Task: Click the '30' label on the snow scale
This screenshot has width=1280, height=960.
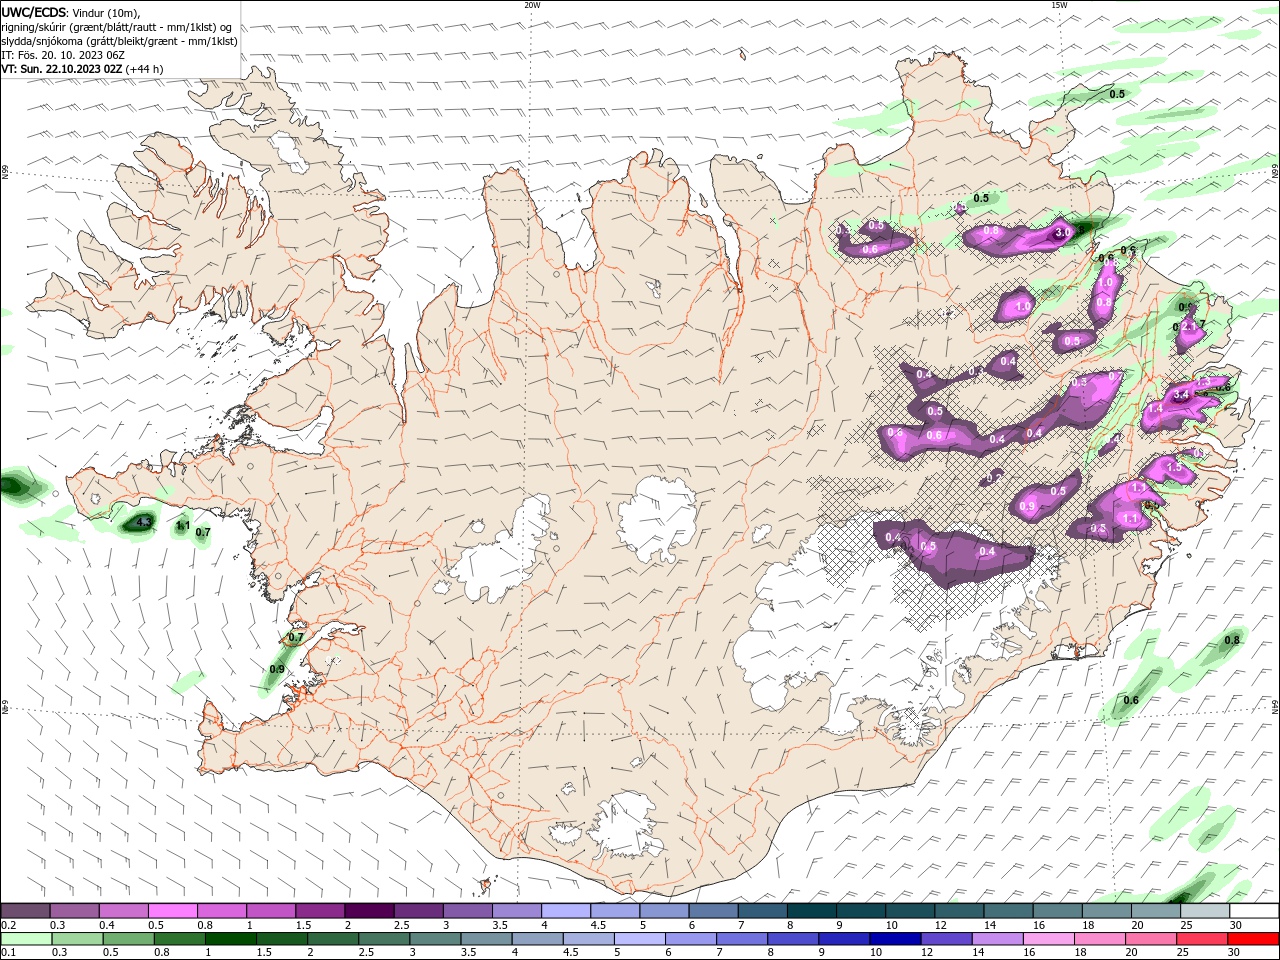Action: 1236,925
